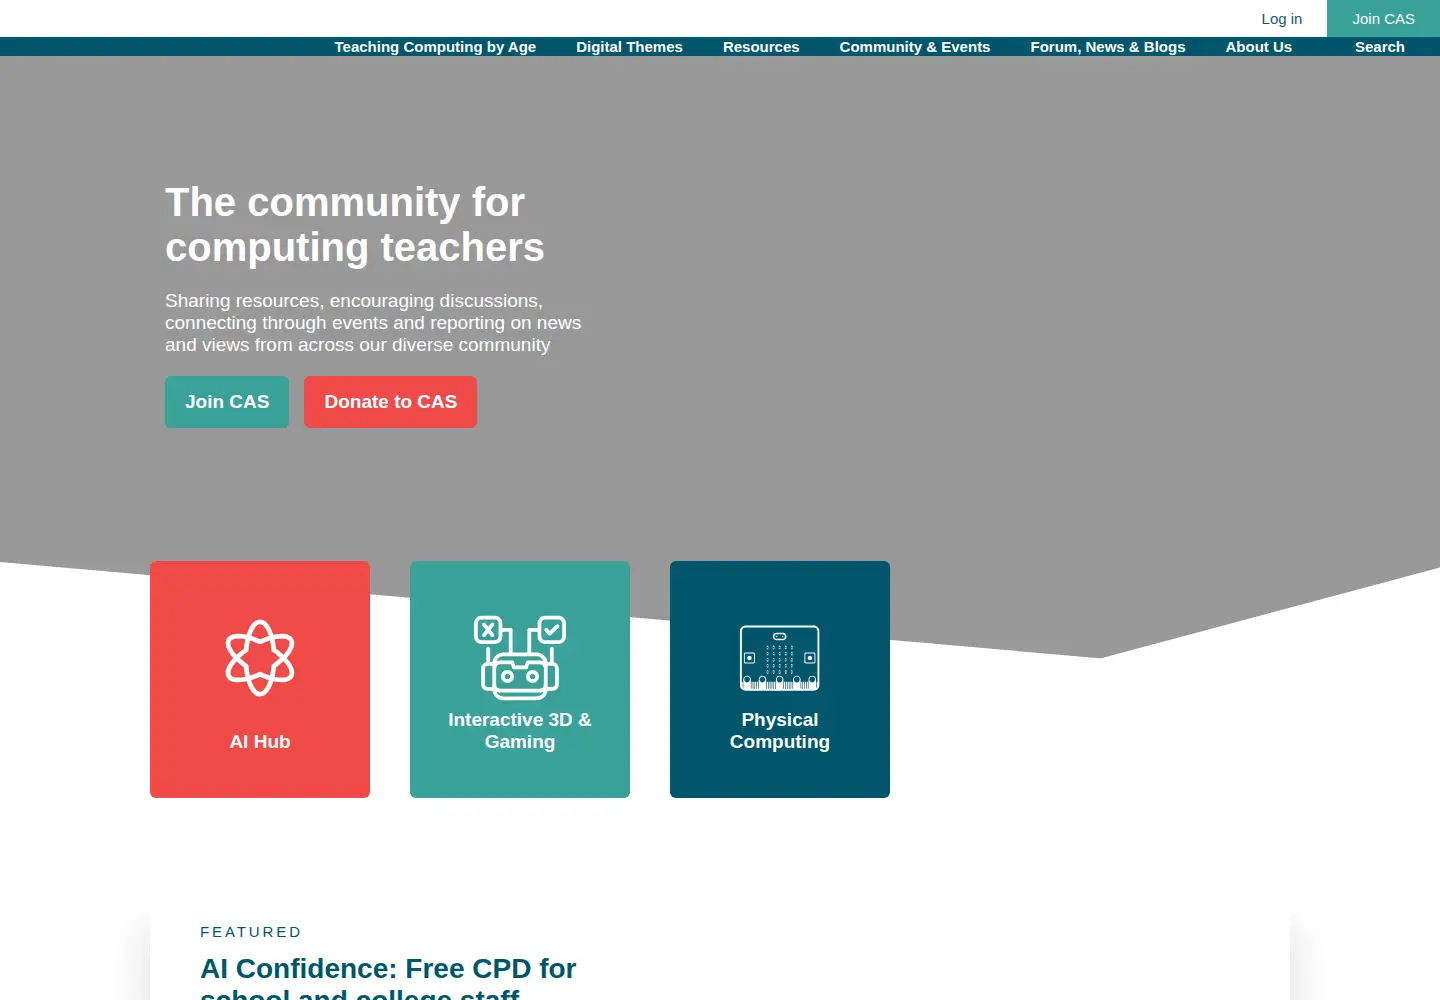The image size is (1440, 1000).
Task: Click the top-right Join CAS button
Action: tap(1384, 18)
